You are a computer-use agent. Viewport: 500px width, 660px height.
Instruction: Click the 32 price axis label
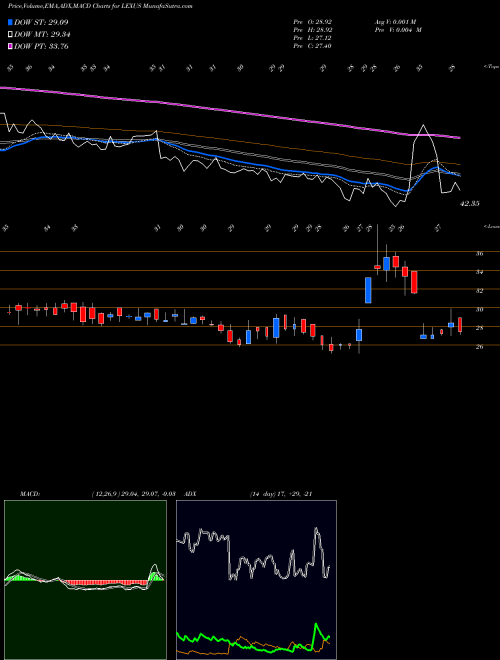(x=479, y=291)
